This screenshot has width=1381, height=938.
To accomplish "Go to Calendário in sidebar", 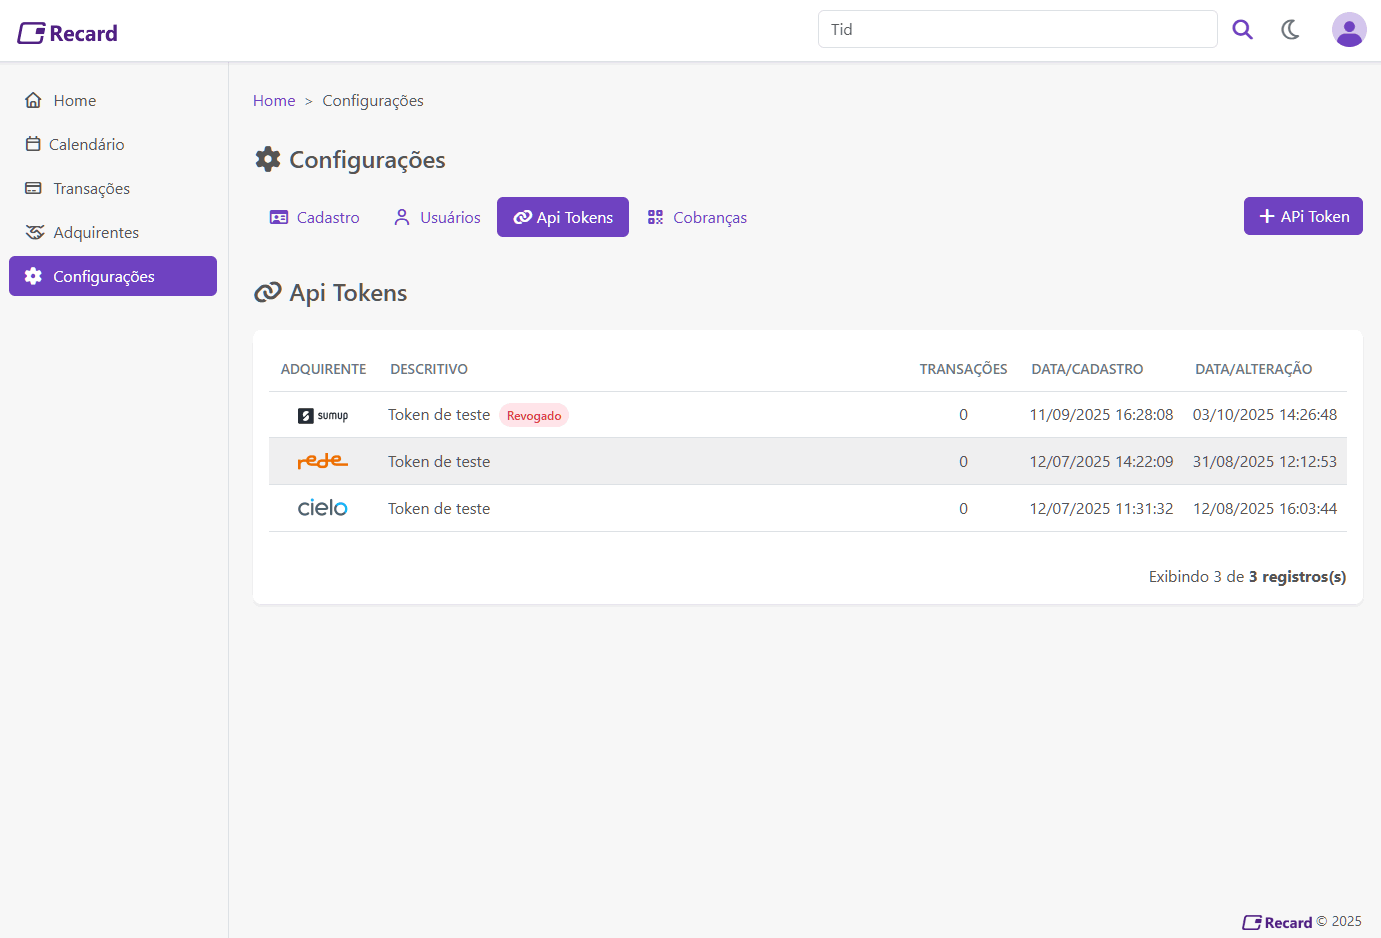I will click(86, 145).
